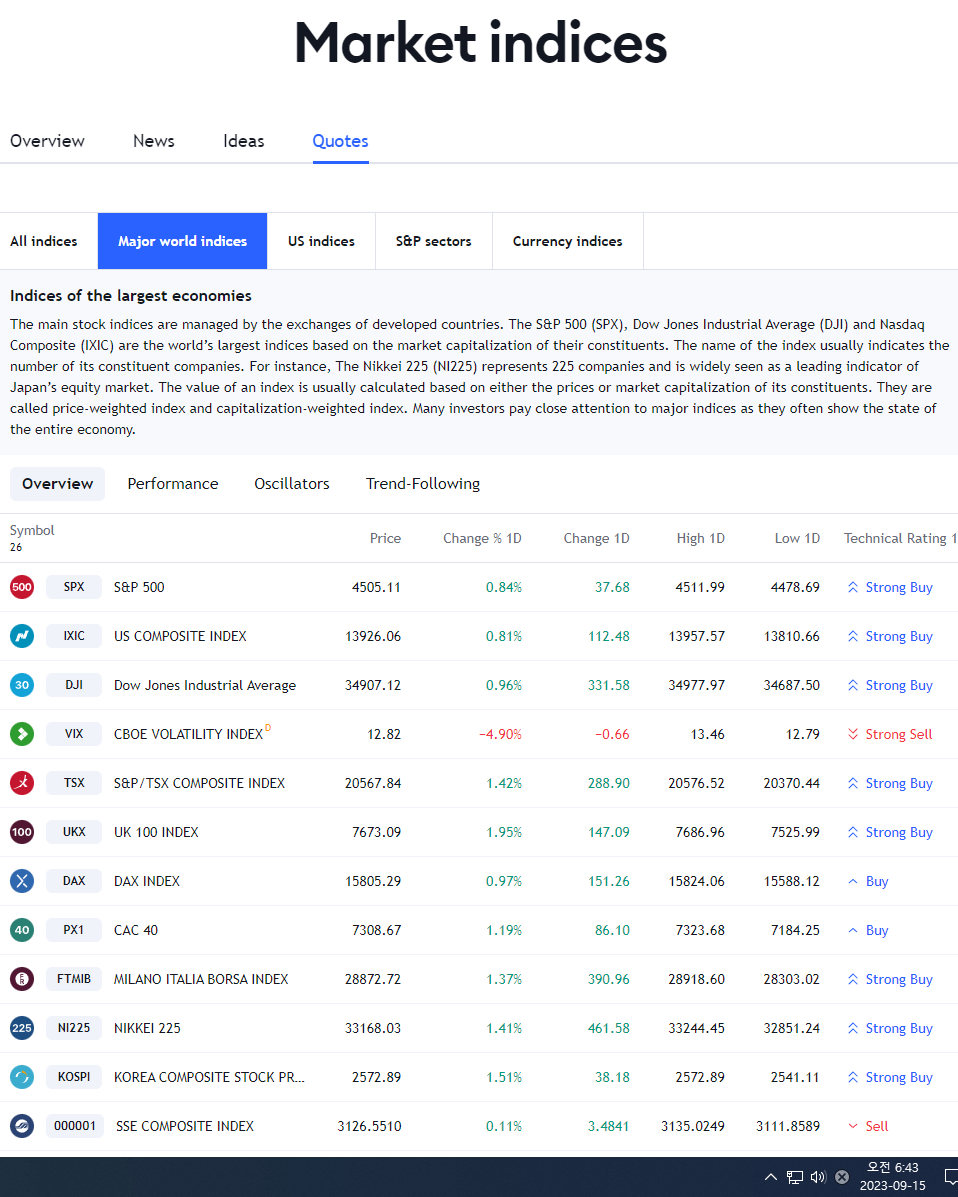This screenshot has height=1197, width=958.
Task: Switch table to Oscillators view
Action: click(292, 484)
